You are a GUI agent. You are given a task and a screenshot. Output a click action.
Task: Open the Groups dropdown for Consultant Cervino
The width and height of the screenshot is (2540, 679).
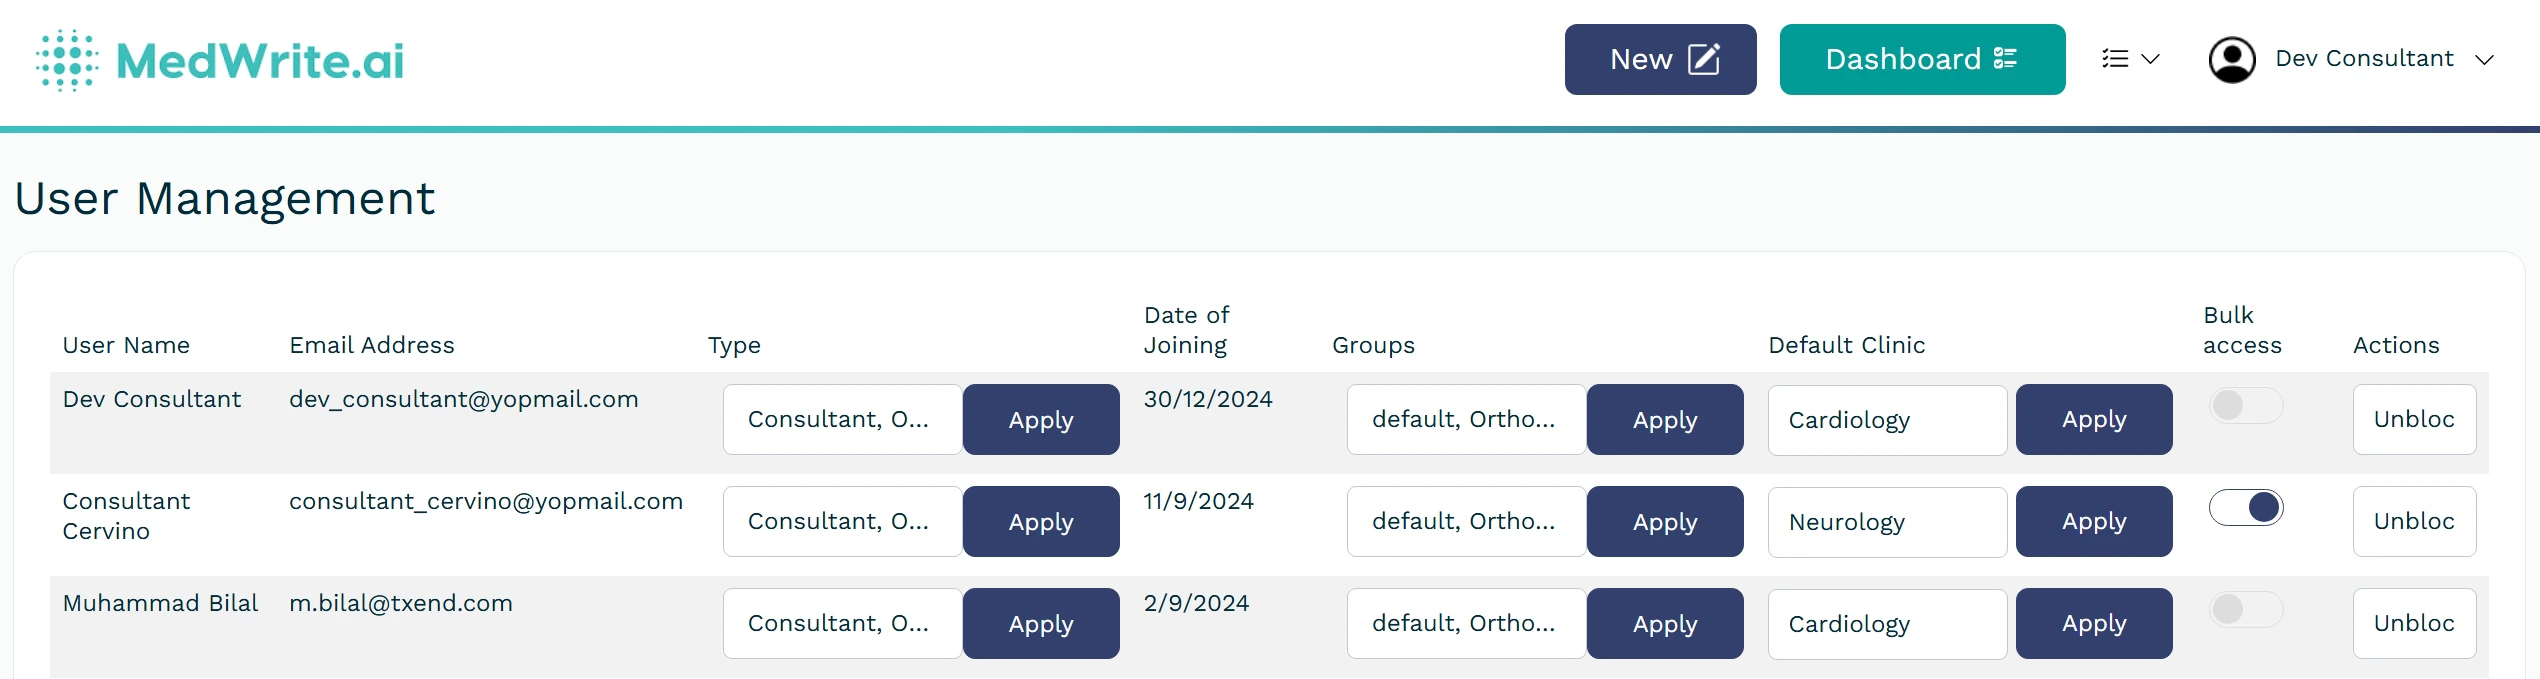[x=1466, y=521]
